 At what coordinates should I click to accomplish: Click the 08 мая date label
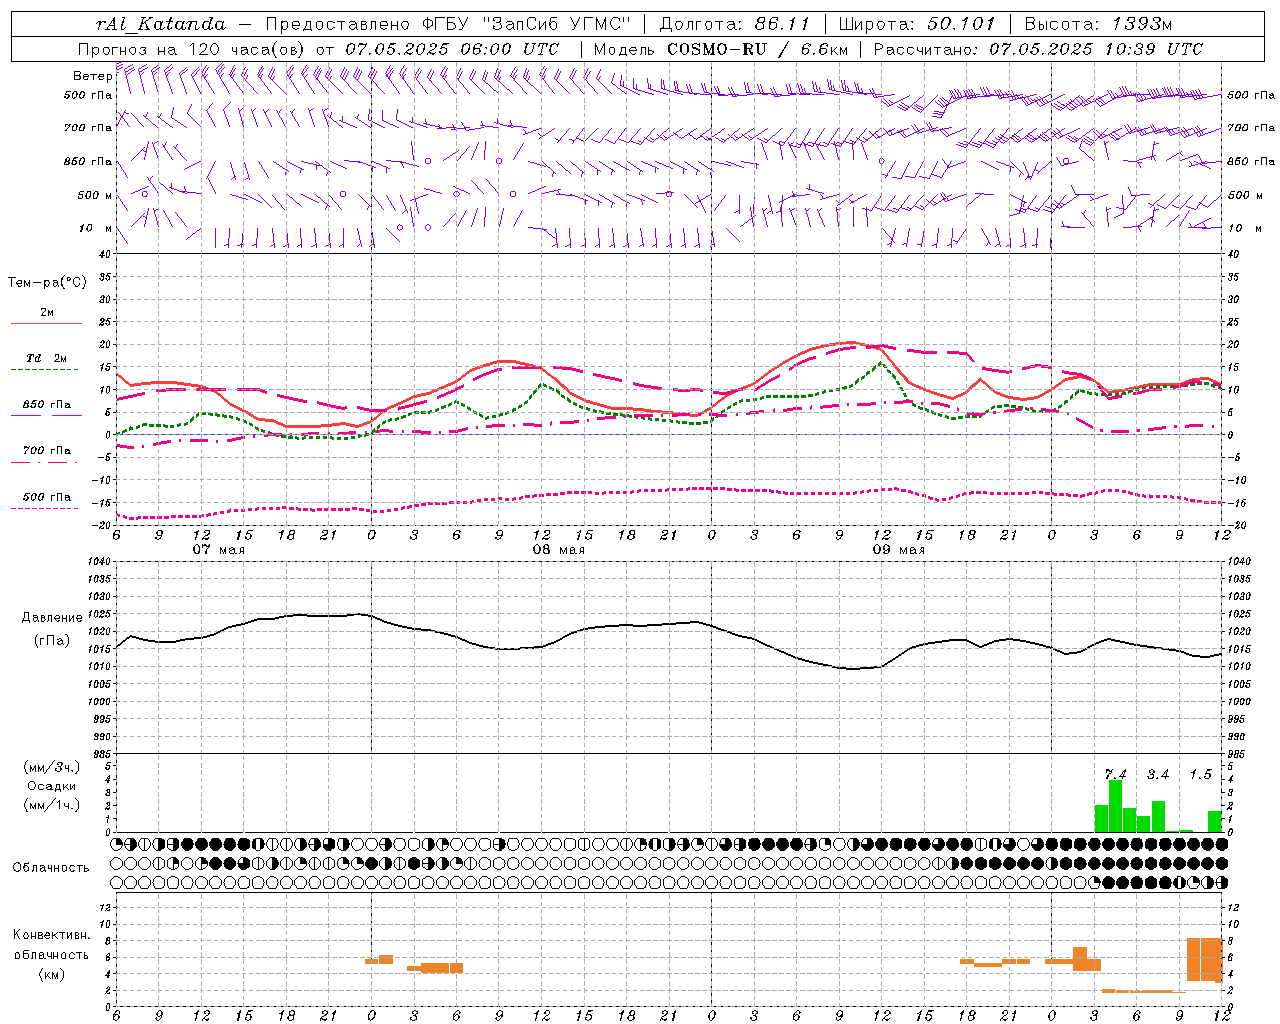(x=558, y=550)
